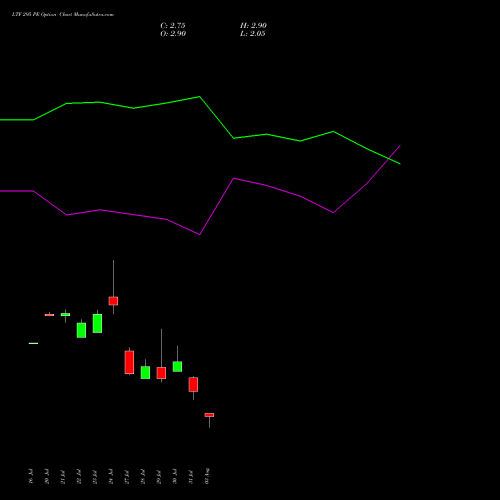Click the '20 Jul' date axis label
Viewport: 500px width, 500px height.
click(x=47, y=476)
